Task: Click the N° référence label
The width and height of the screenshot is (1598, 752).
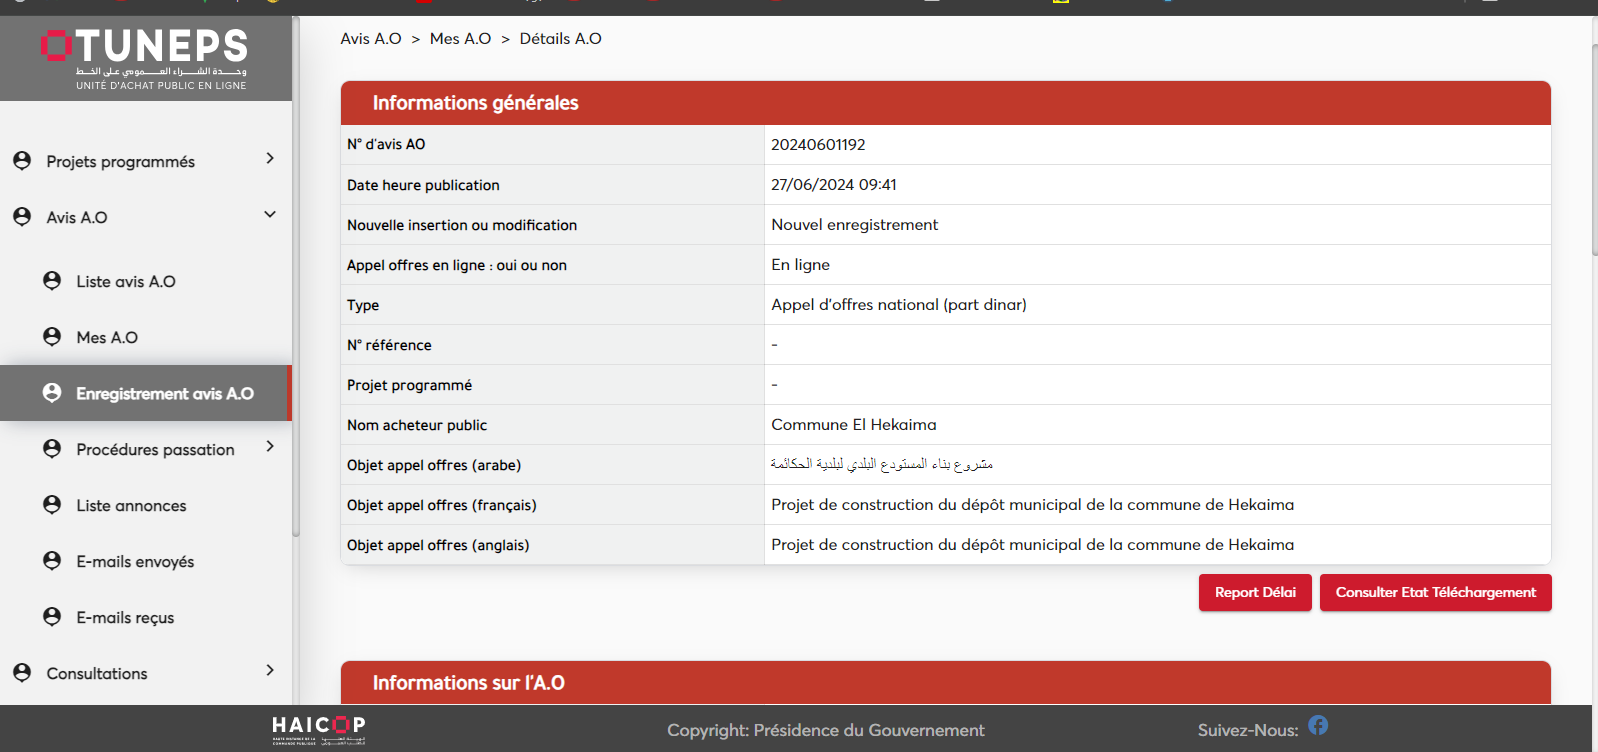Action: (389, 345)
